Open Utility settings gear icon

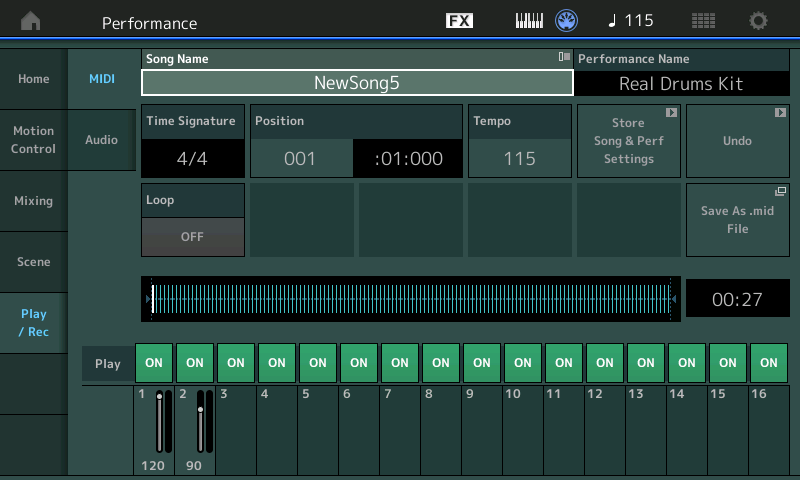[x=758, y=21]
